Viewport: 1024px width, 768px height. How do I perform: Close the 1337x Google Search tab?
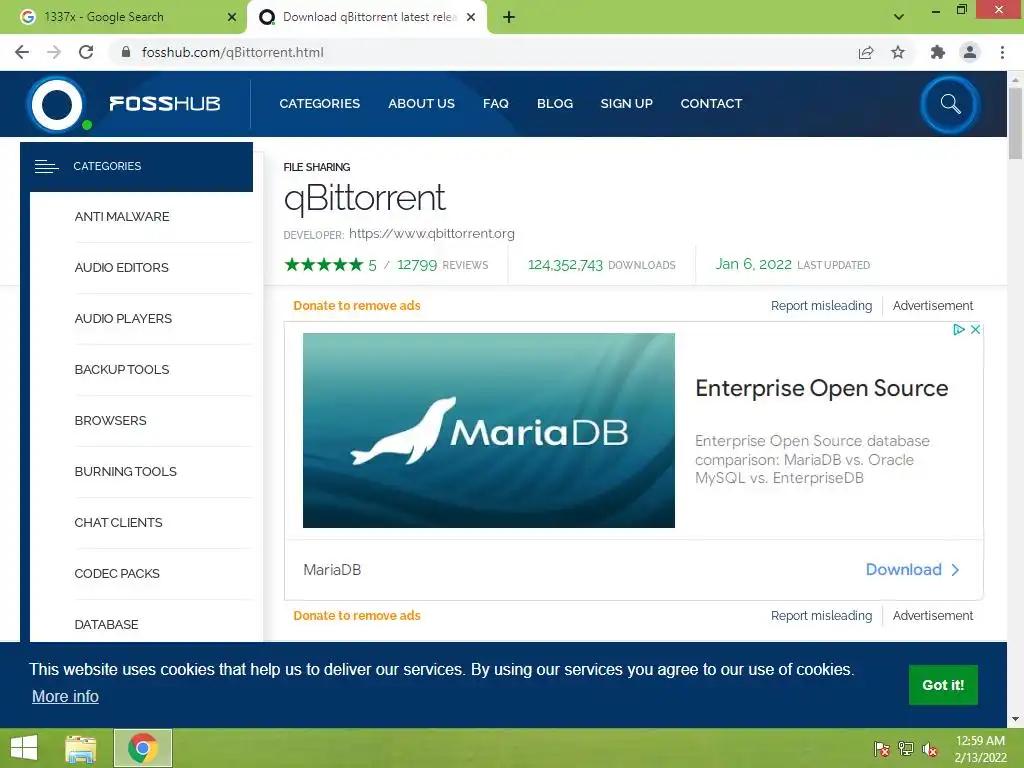(x=231, y=17)
